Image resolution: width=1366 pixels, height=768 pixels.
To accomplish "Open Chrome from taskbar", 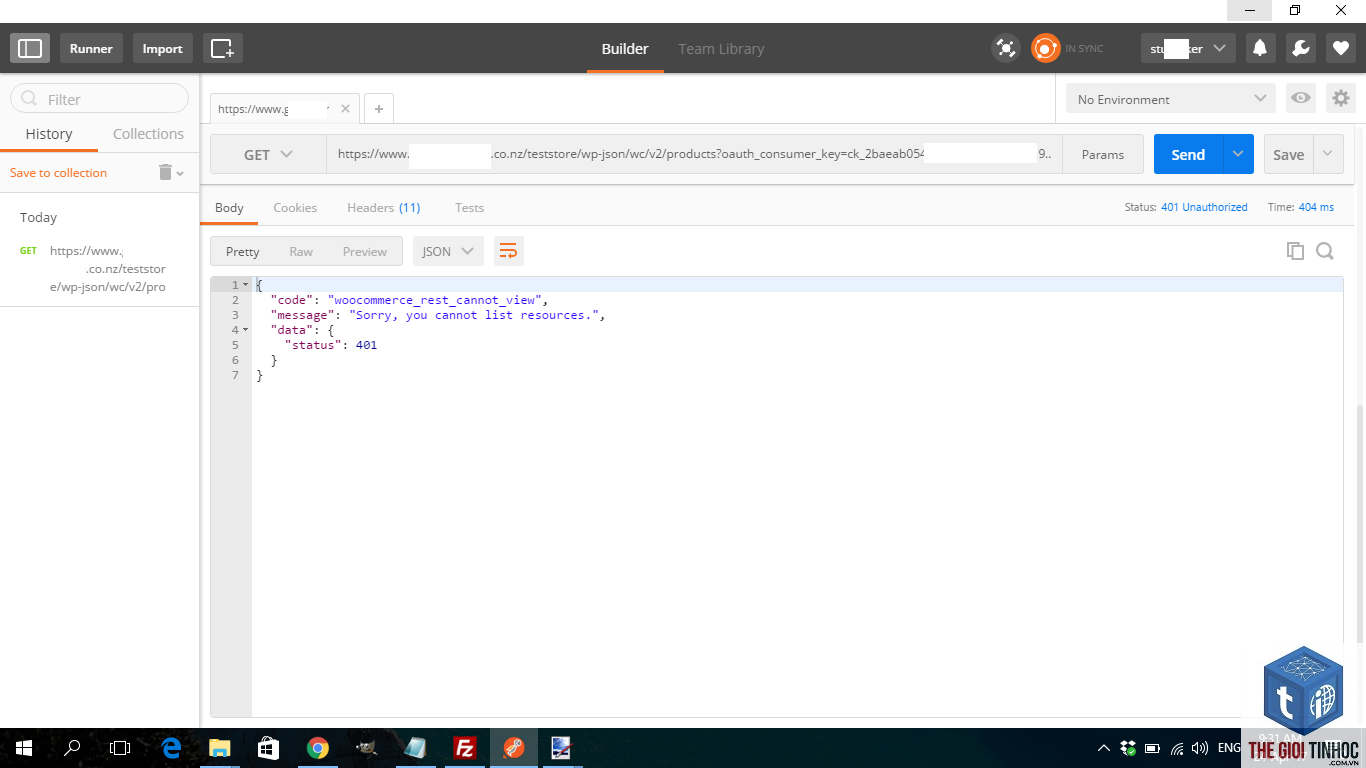I will point(318,747).
